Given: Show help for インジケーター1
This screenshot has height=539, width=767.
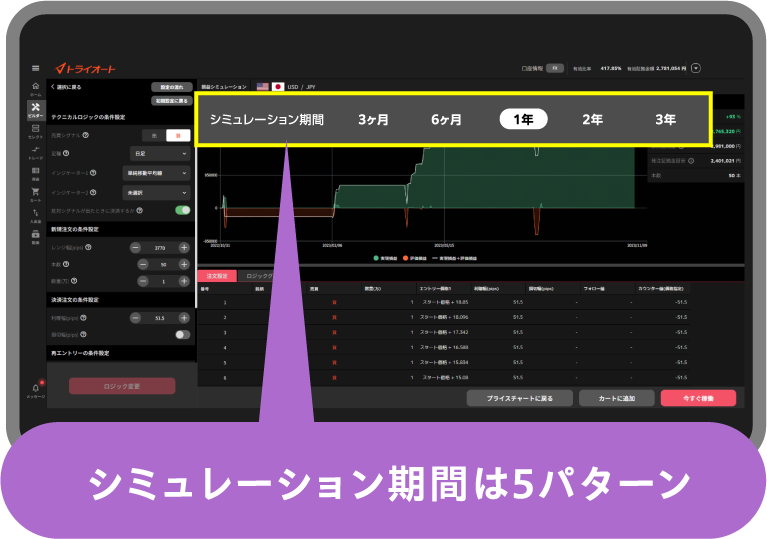Looking at the screenshot, I should point(93,173).
